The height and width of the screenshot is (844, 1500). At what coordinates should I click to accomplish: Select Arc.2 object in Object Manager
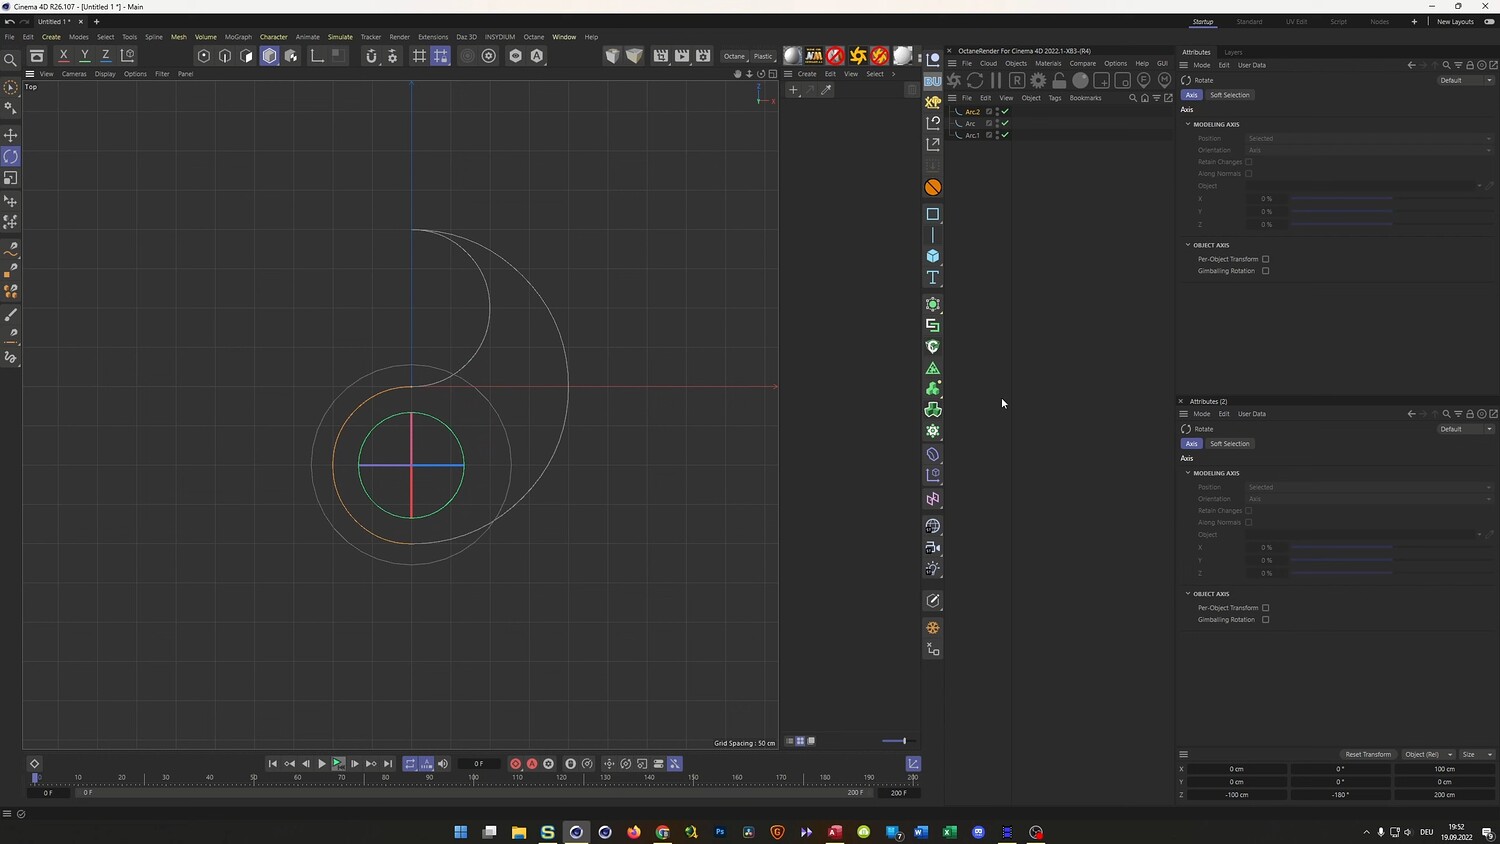pyautogui.click(x=972, y=112)
